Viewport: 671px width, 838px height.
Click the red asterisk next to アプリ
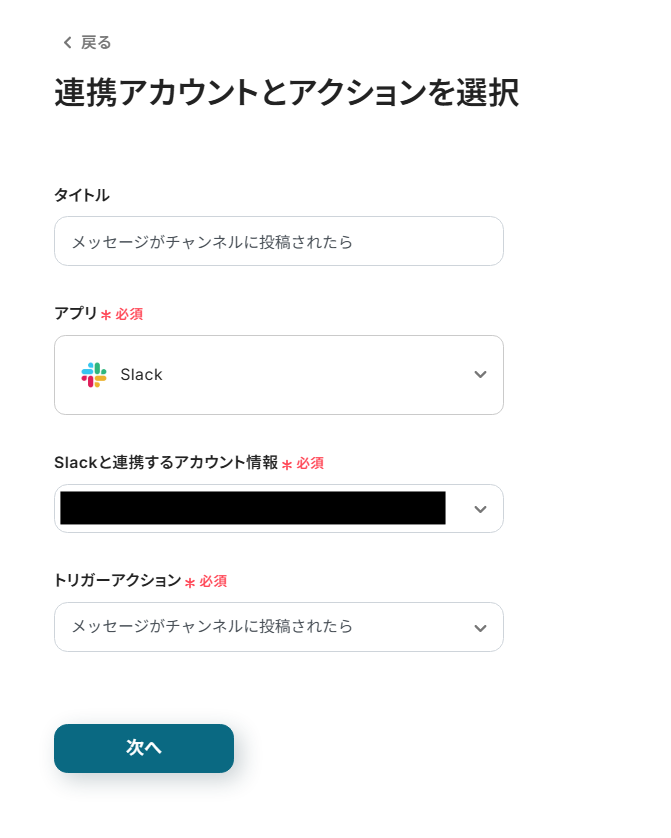(x=106, y=315)
